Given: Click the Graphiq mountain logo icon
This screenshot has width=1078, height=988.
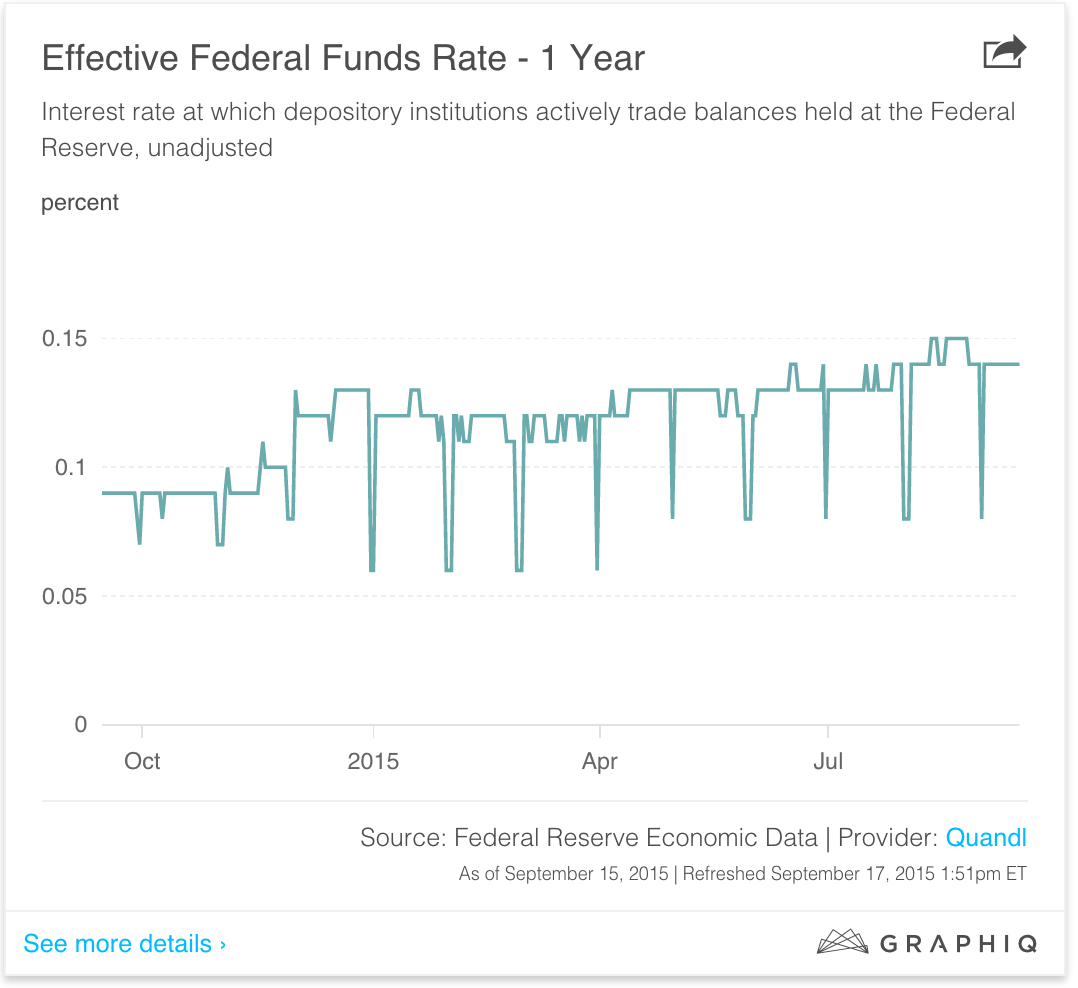Looking at the screenshot, I should (842, 942).
